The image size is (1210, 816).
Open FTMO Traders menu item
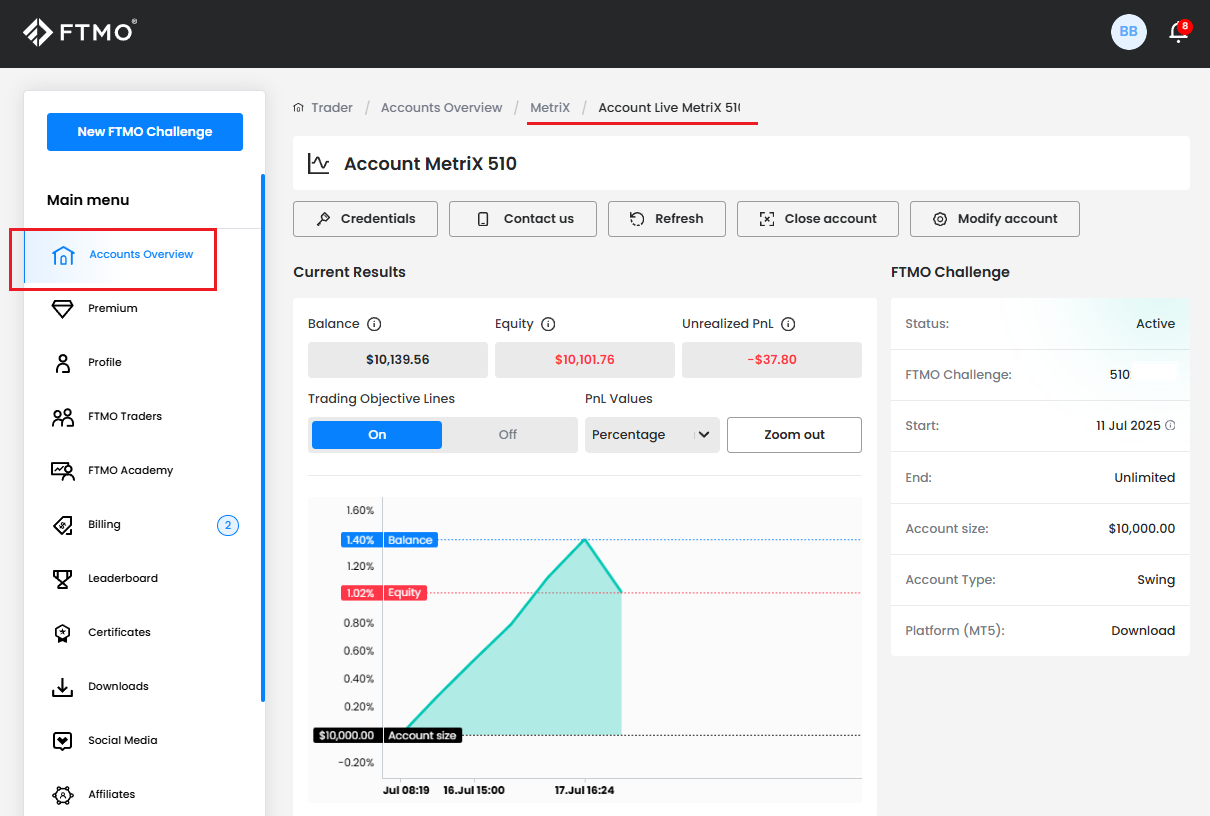[x=143, y=416]
